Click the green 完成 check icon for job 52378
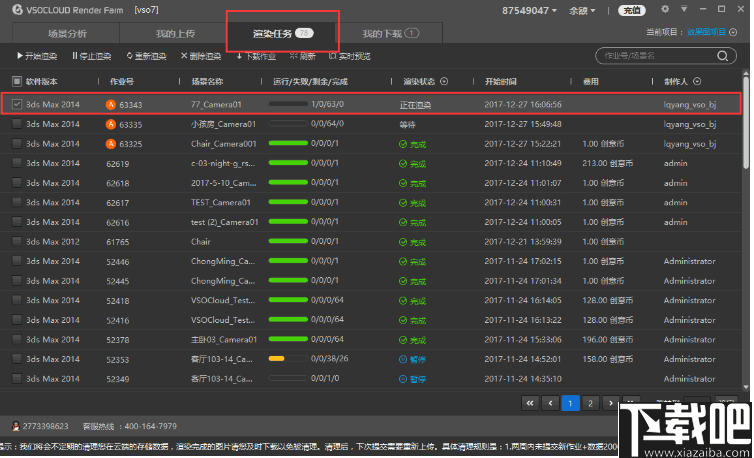754x458 pixels. coord(403,340)
